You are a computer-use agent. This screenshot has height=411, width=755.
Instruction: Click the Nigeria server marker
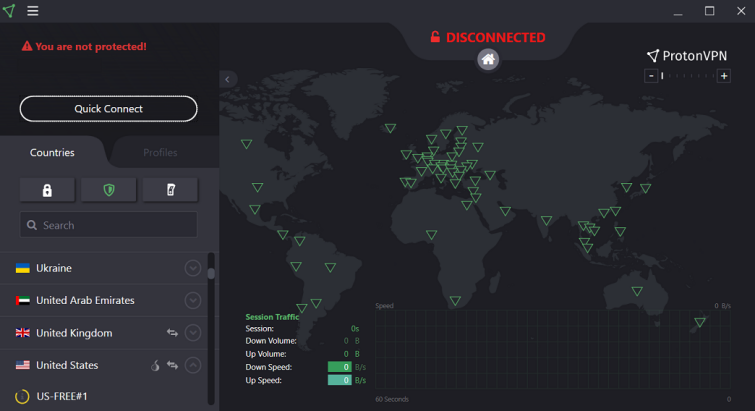(x=431, y=235)
